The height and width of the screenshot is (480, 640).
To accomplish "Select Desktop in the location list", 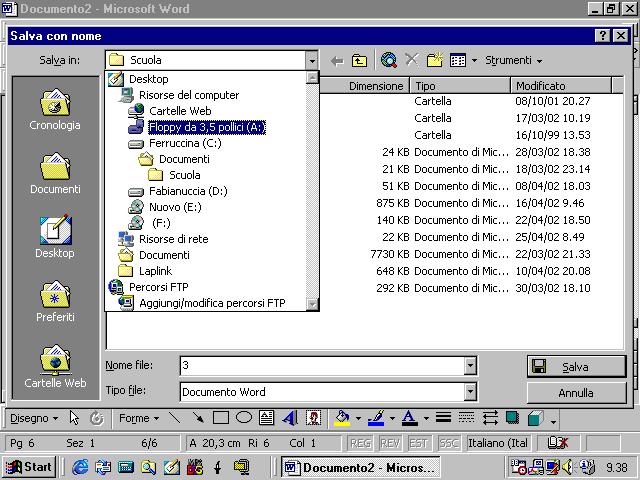I will [149, 79].
